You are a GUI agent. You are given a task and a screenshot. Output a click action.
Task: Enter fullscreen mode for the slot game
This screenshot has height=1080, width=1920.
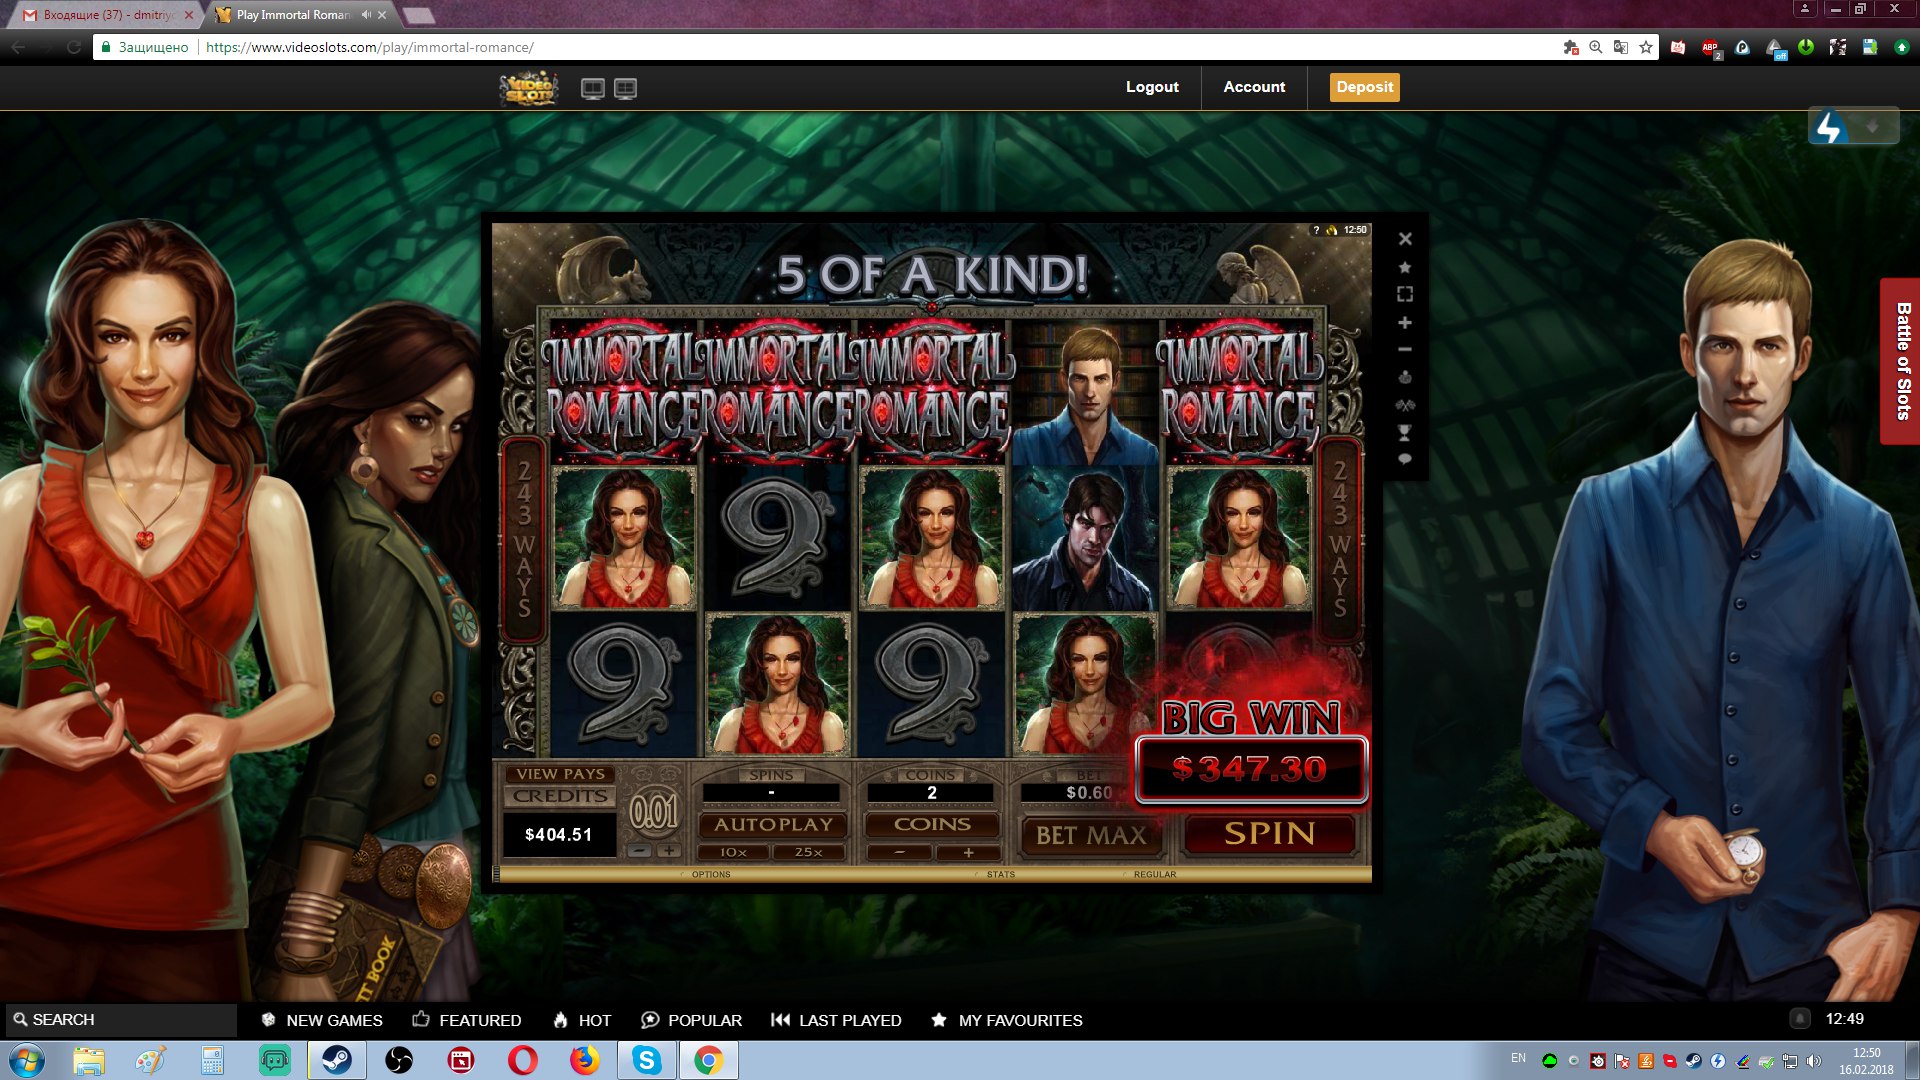coord(1405,294)
